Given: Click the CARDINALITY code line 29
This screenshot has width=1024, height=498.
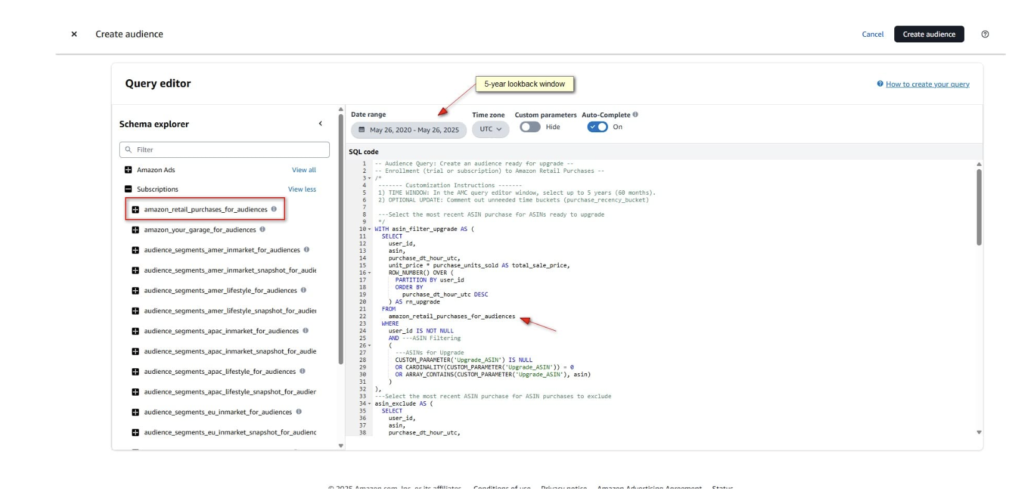Looking at the screenshot, I should point(485,367).
